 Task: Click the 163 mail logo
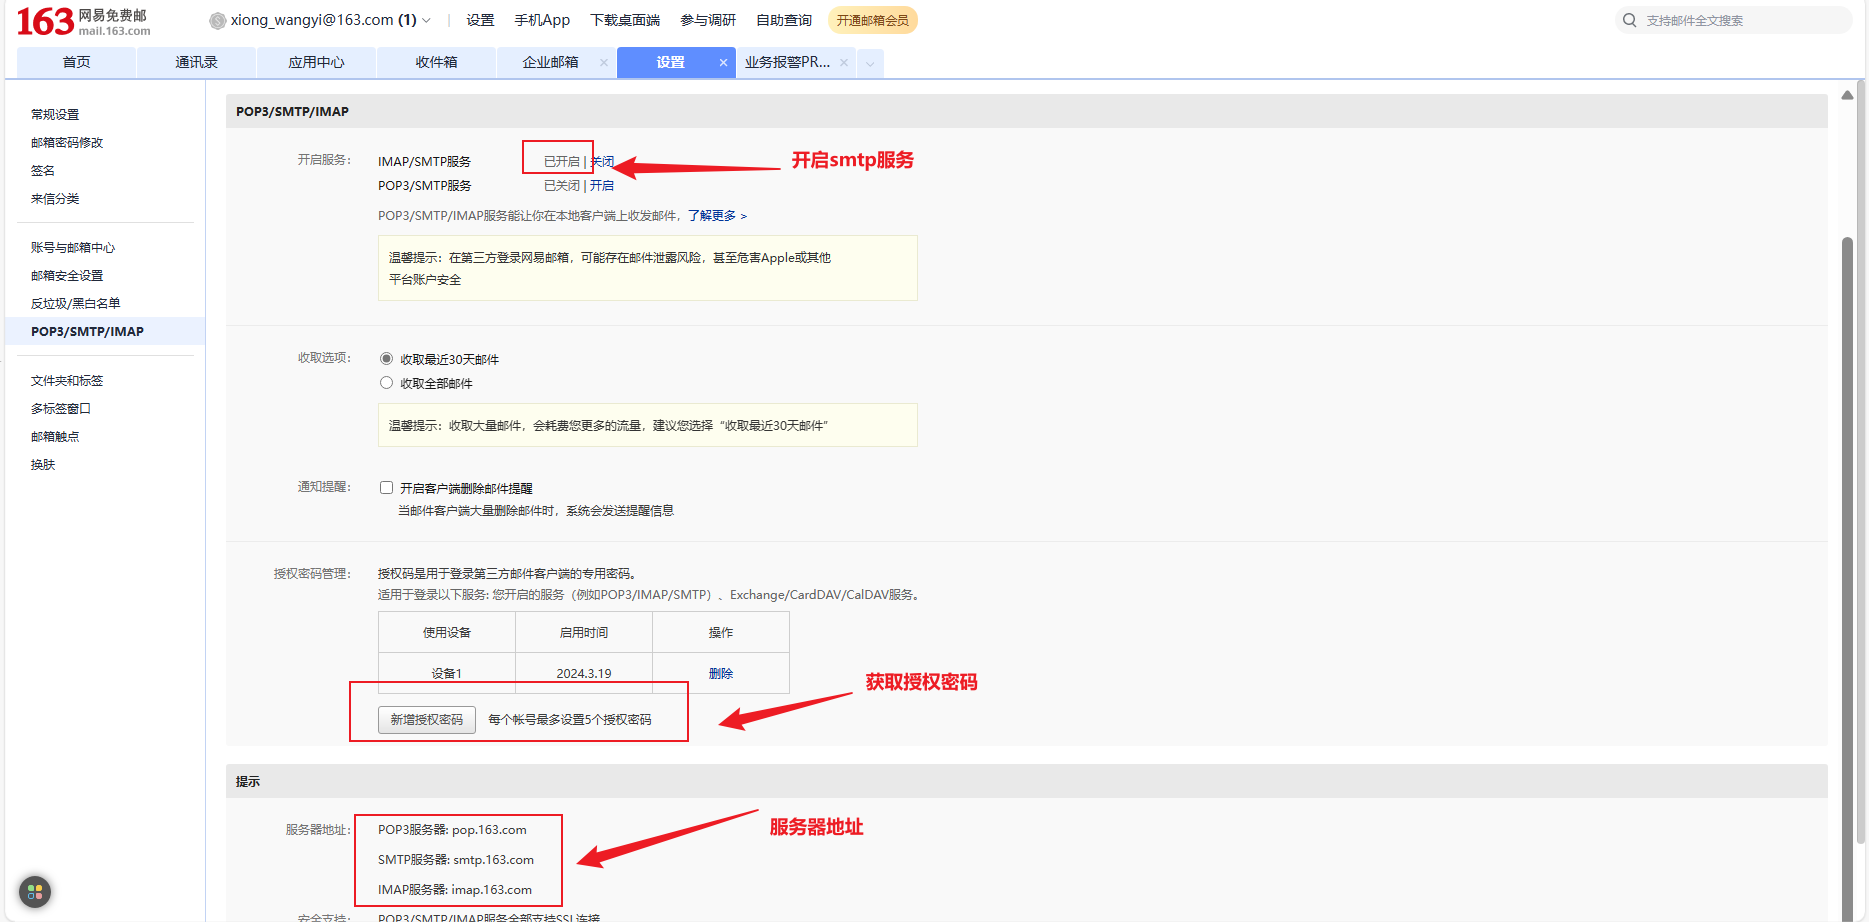pyautogui.click(x=84, y=21)
